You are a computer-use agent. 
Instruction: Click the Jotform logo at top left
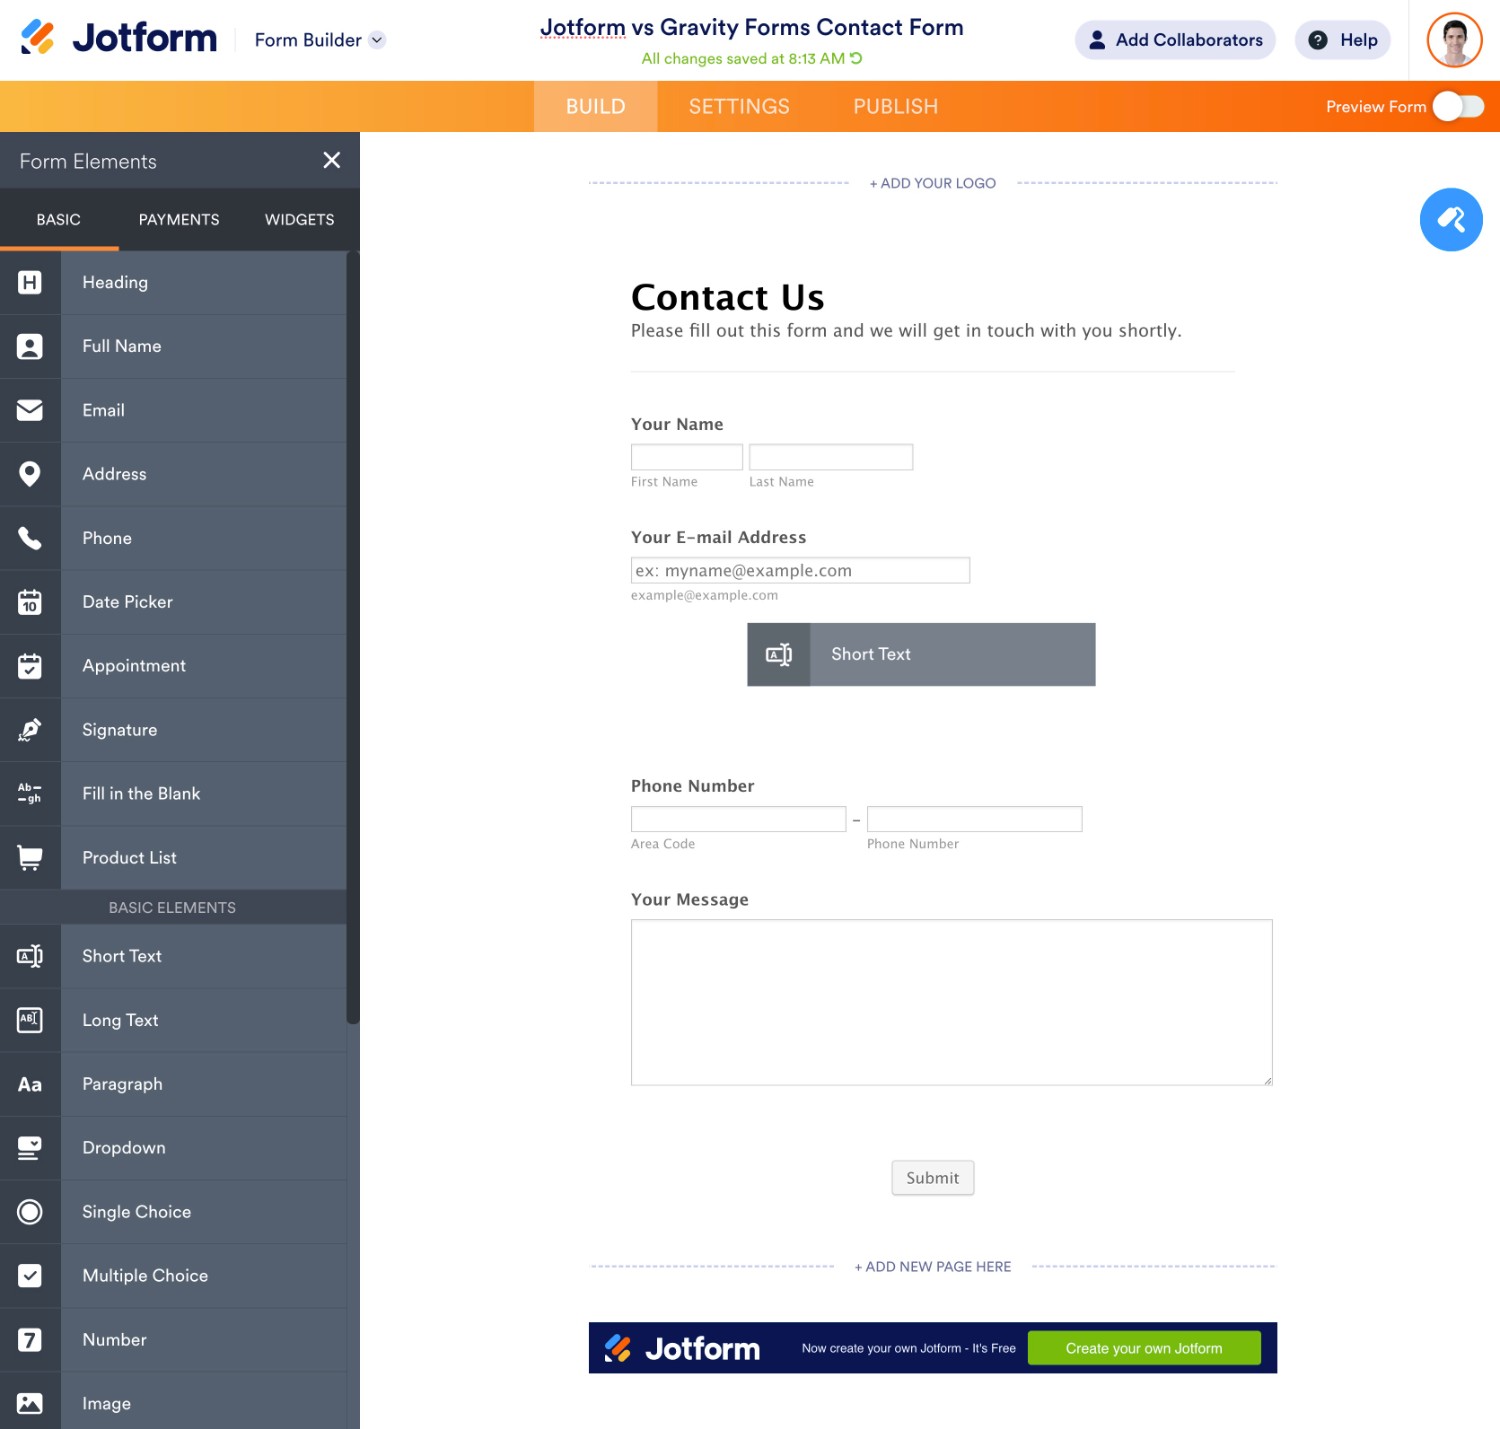pos(119,38)
